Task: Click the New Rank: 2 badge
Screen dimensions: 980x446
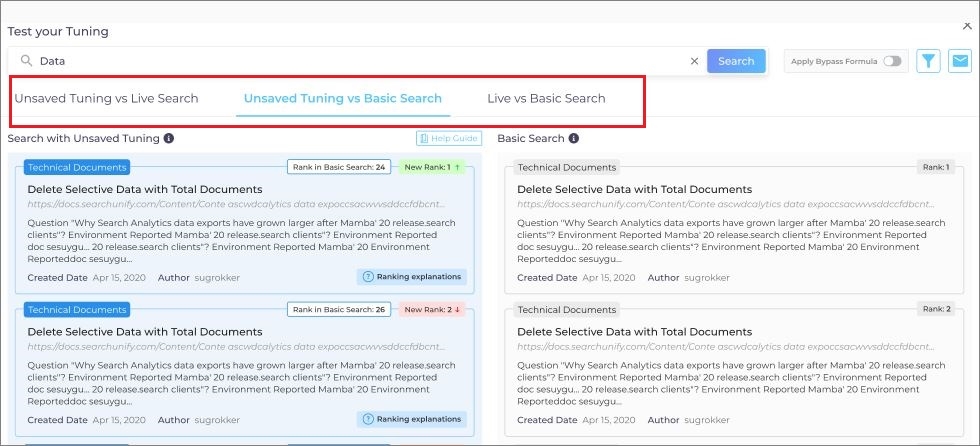Action: tap(432, 309)
